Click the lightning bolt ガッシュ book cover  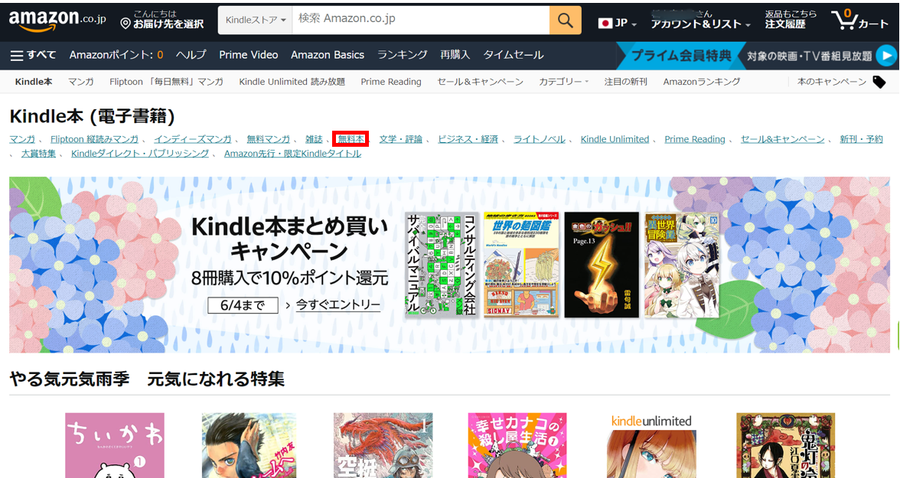[602, 265]
